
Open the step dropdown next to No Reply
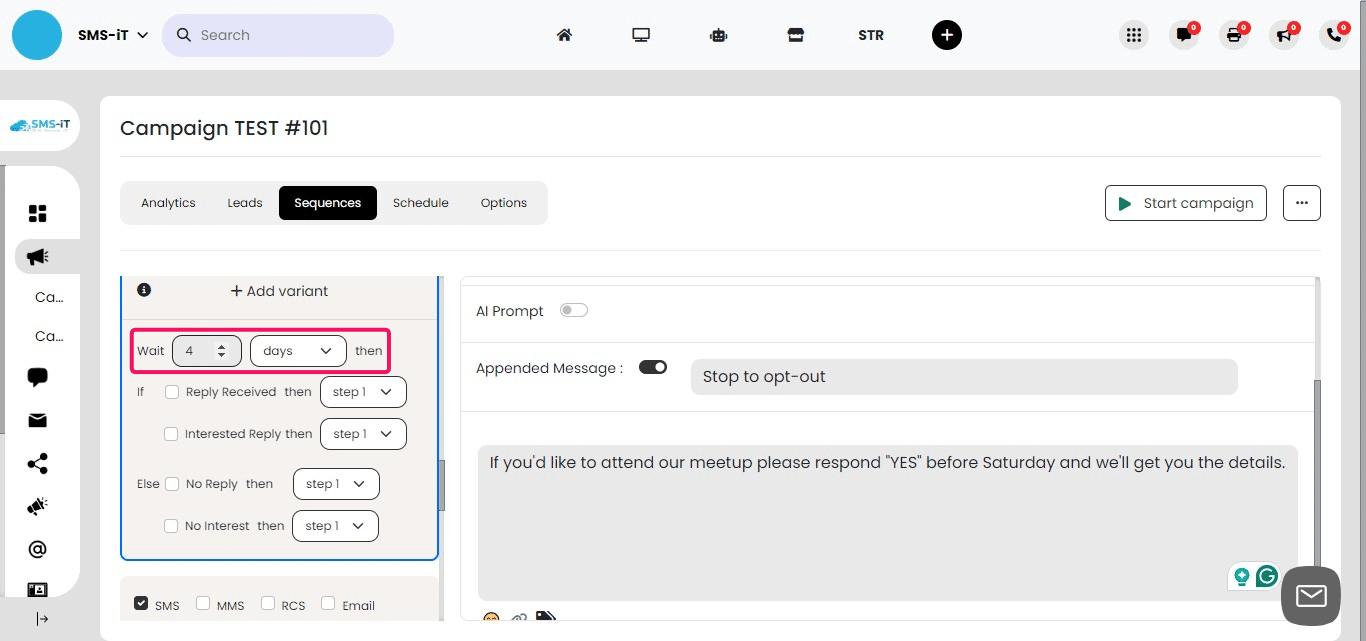pyautogui.click(x=336, y=484)
